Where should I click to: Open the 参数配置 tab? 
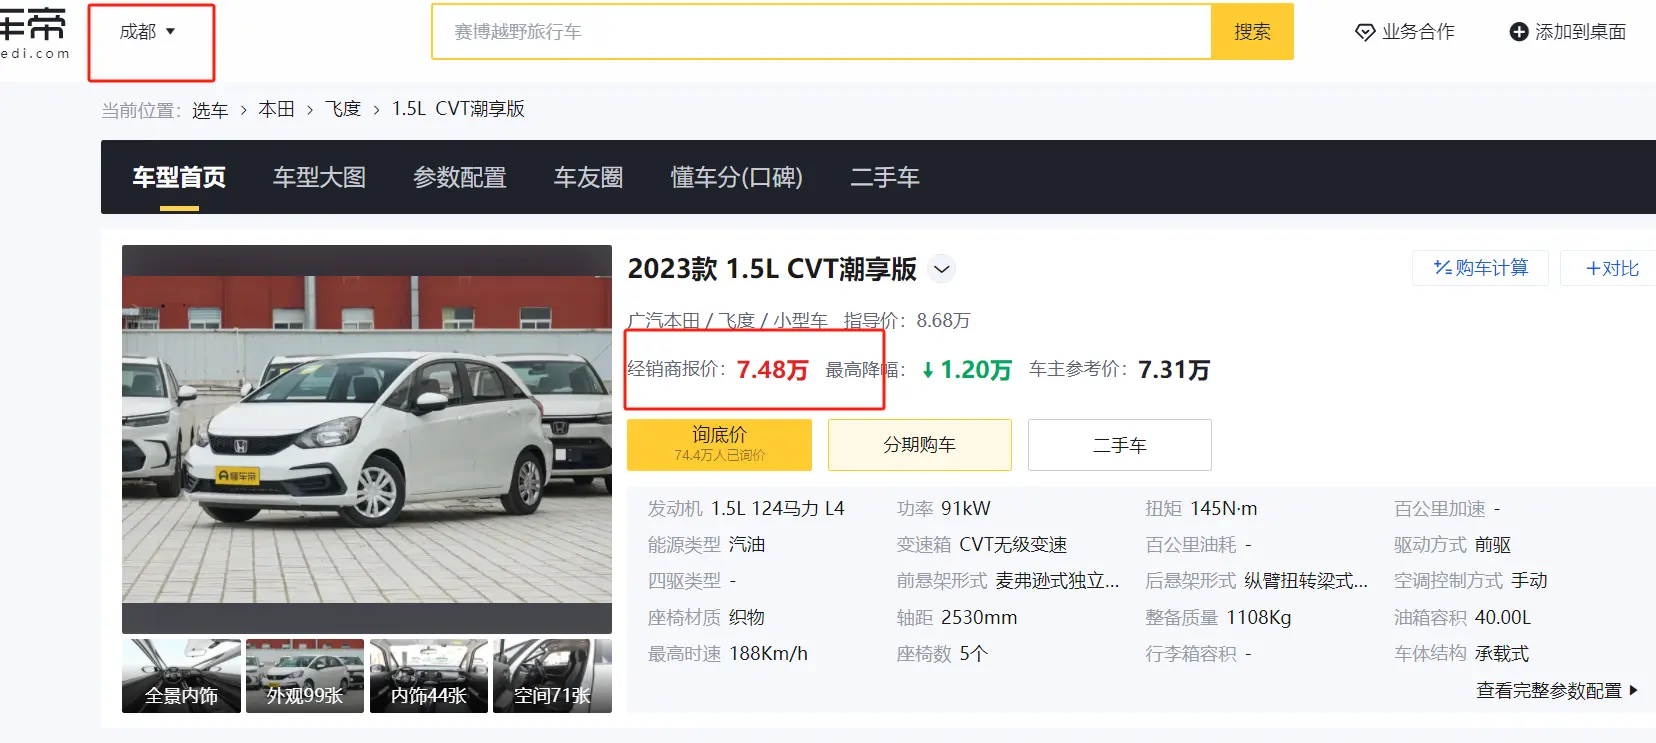[460, 178]
